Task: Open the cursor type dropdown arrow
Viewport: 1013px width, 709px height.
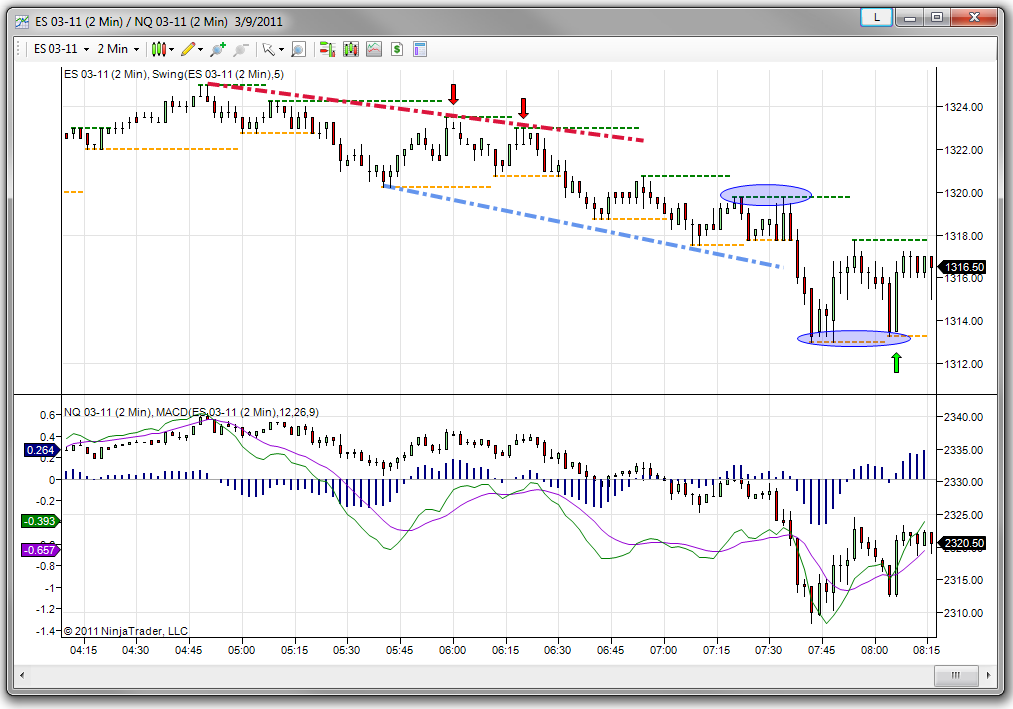Action: [x=281, y=49]
